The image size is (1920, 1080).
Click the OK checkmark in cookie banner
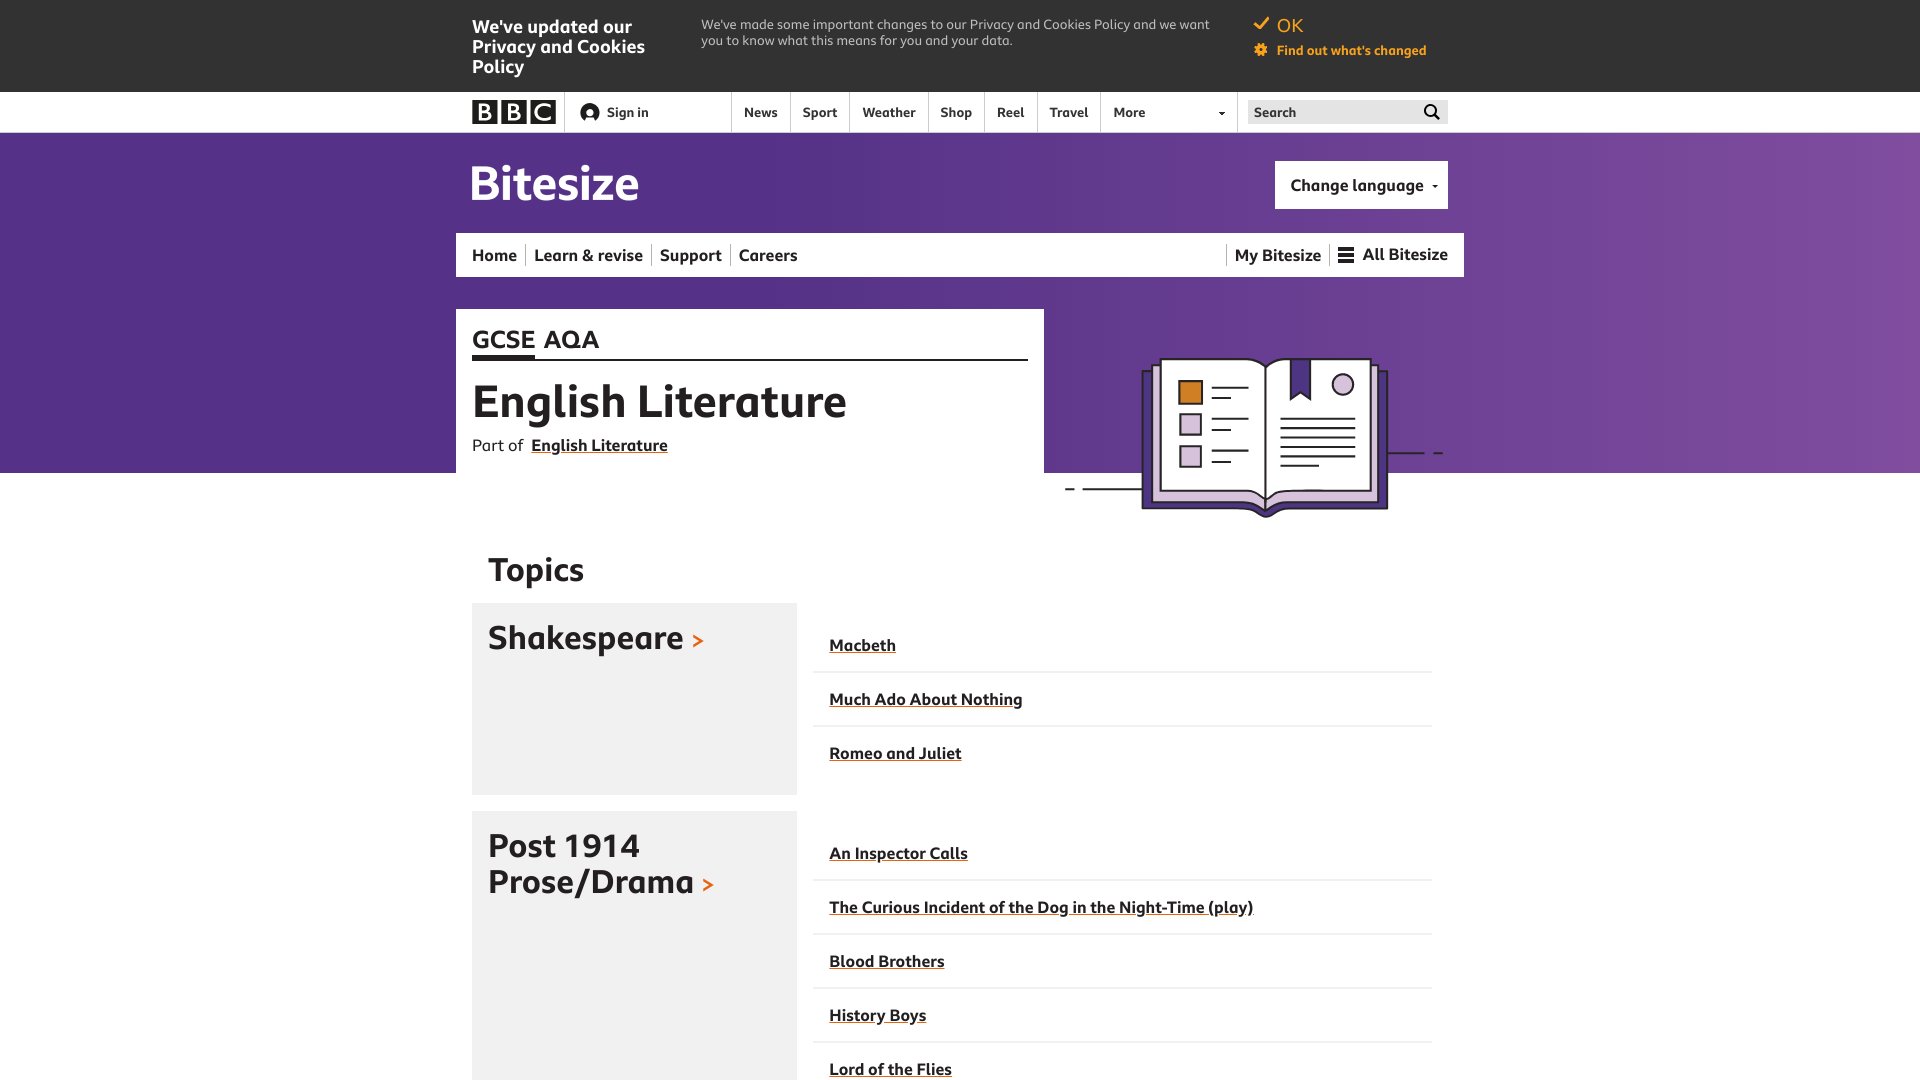[x=1261, y=24]
